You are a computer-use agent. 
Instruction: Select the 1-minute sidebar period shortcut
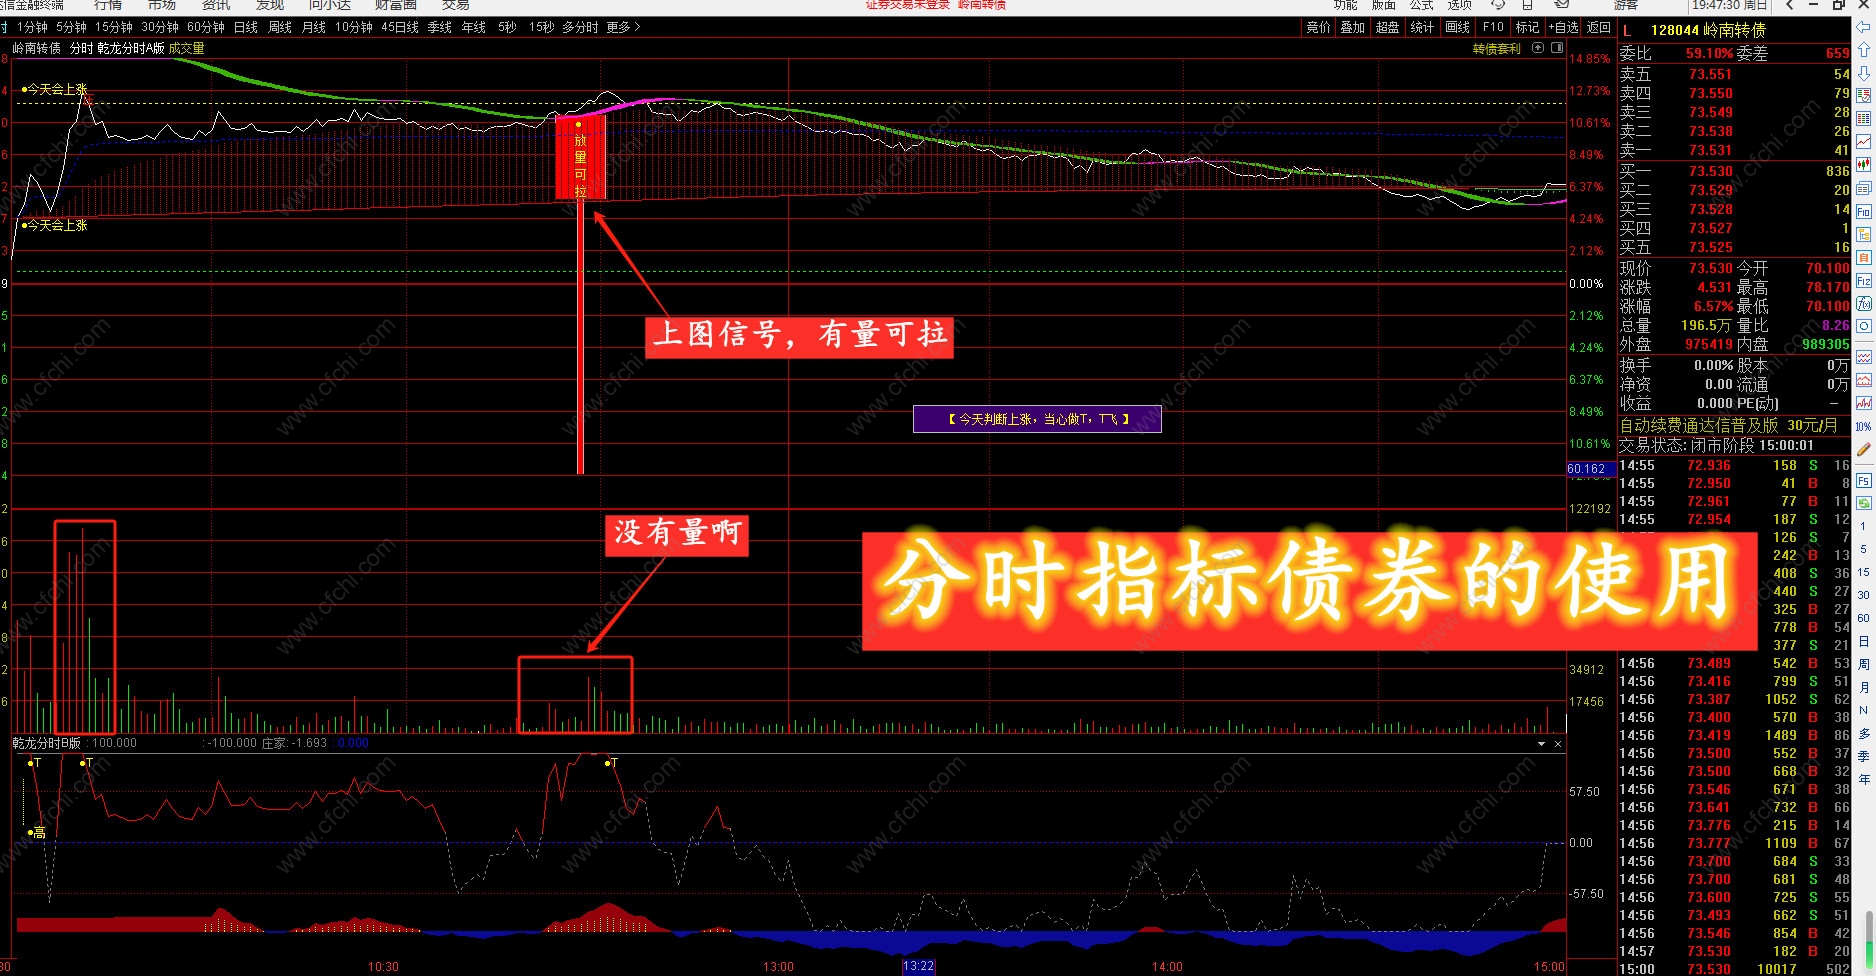point(1864,526)
